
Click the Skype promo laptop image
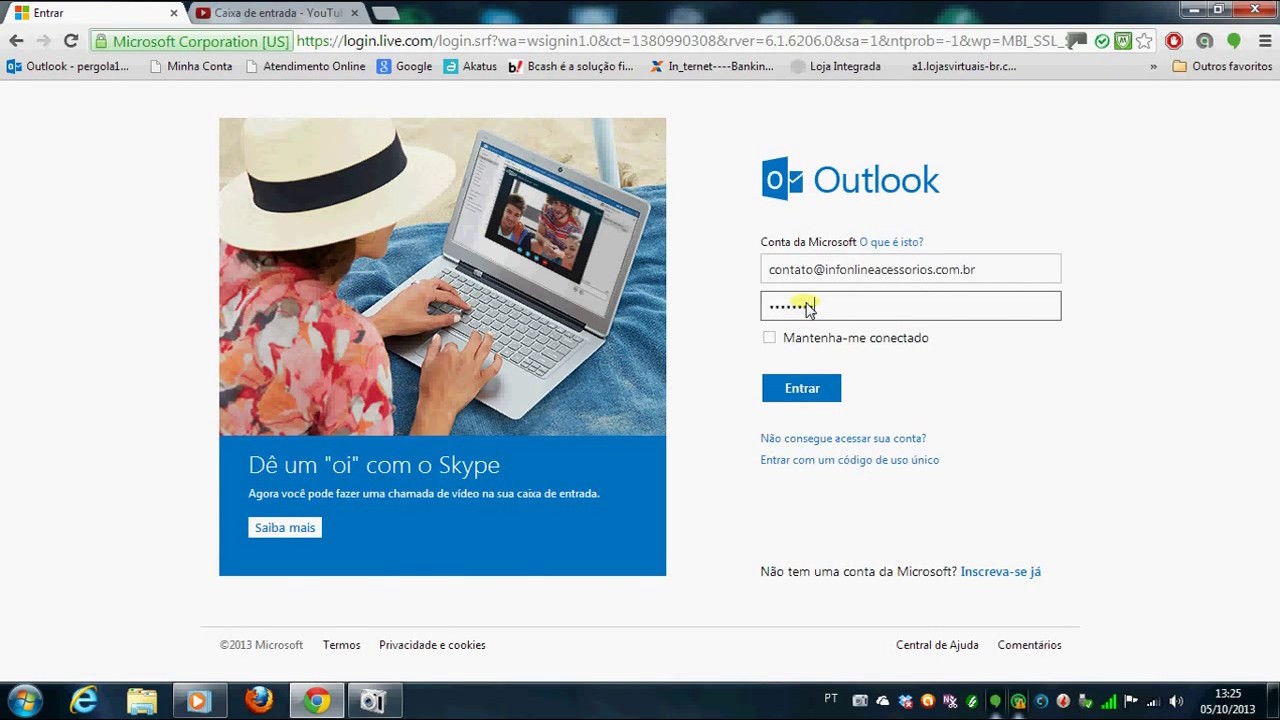pyautogui.click(x=442, y=276)
